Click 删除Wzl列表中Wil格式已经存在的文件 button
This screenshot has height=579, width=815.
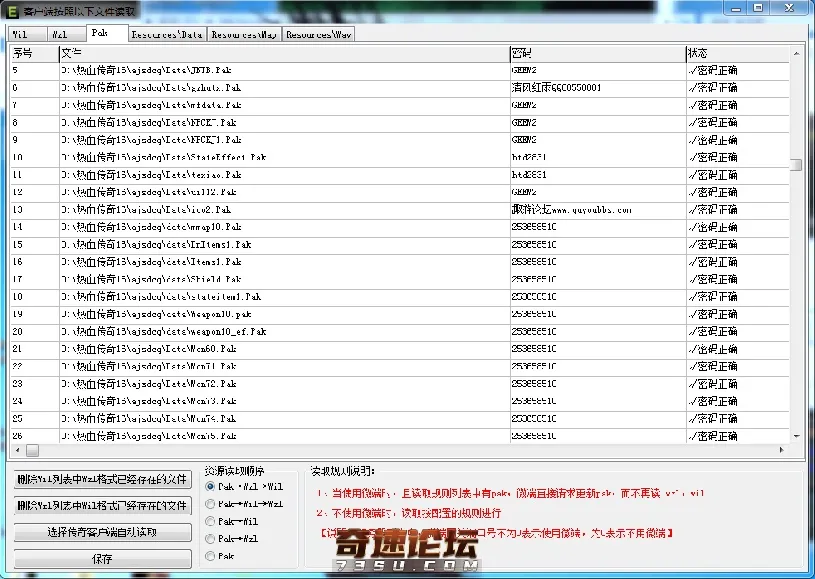102,505
